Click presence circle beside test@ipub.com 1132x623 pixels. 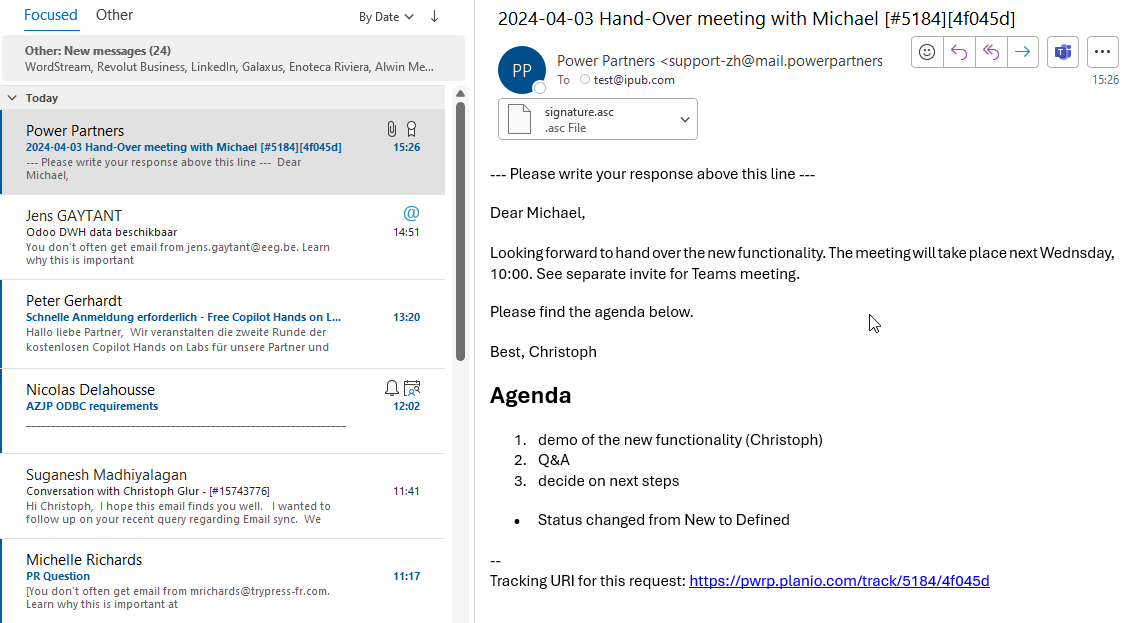click(585, 79)
